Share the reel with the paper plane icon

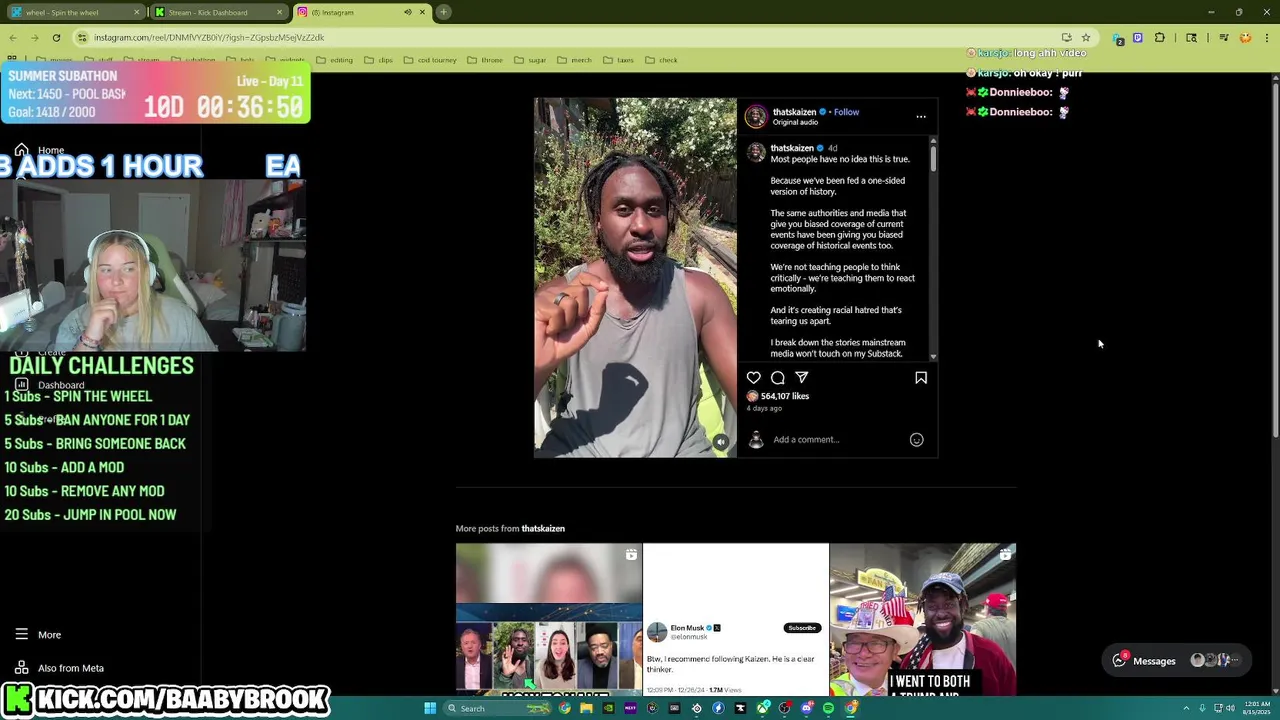tap(801, 377)
